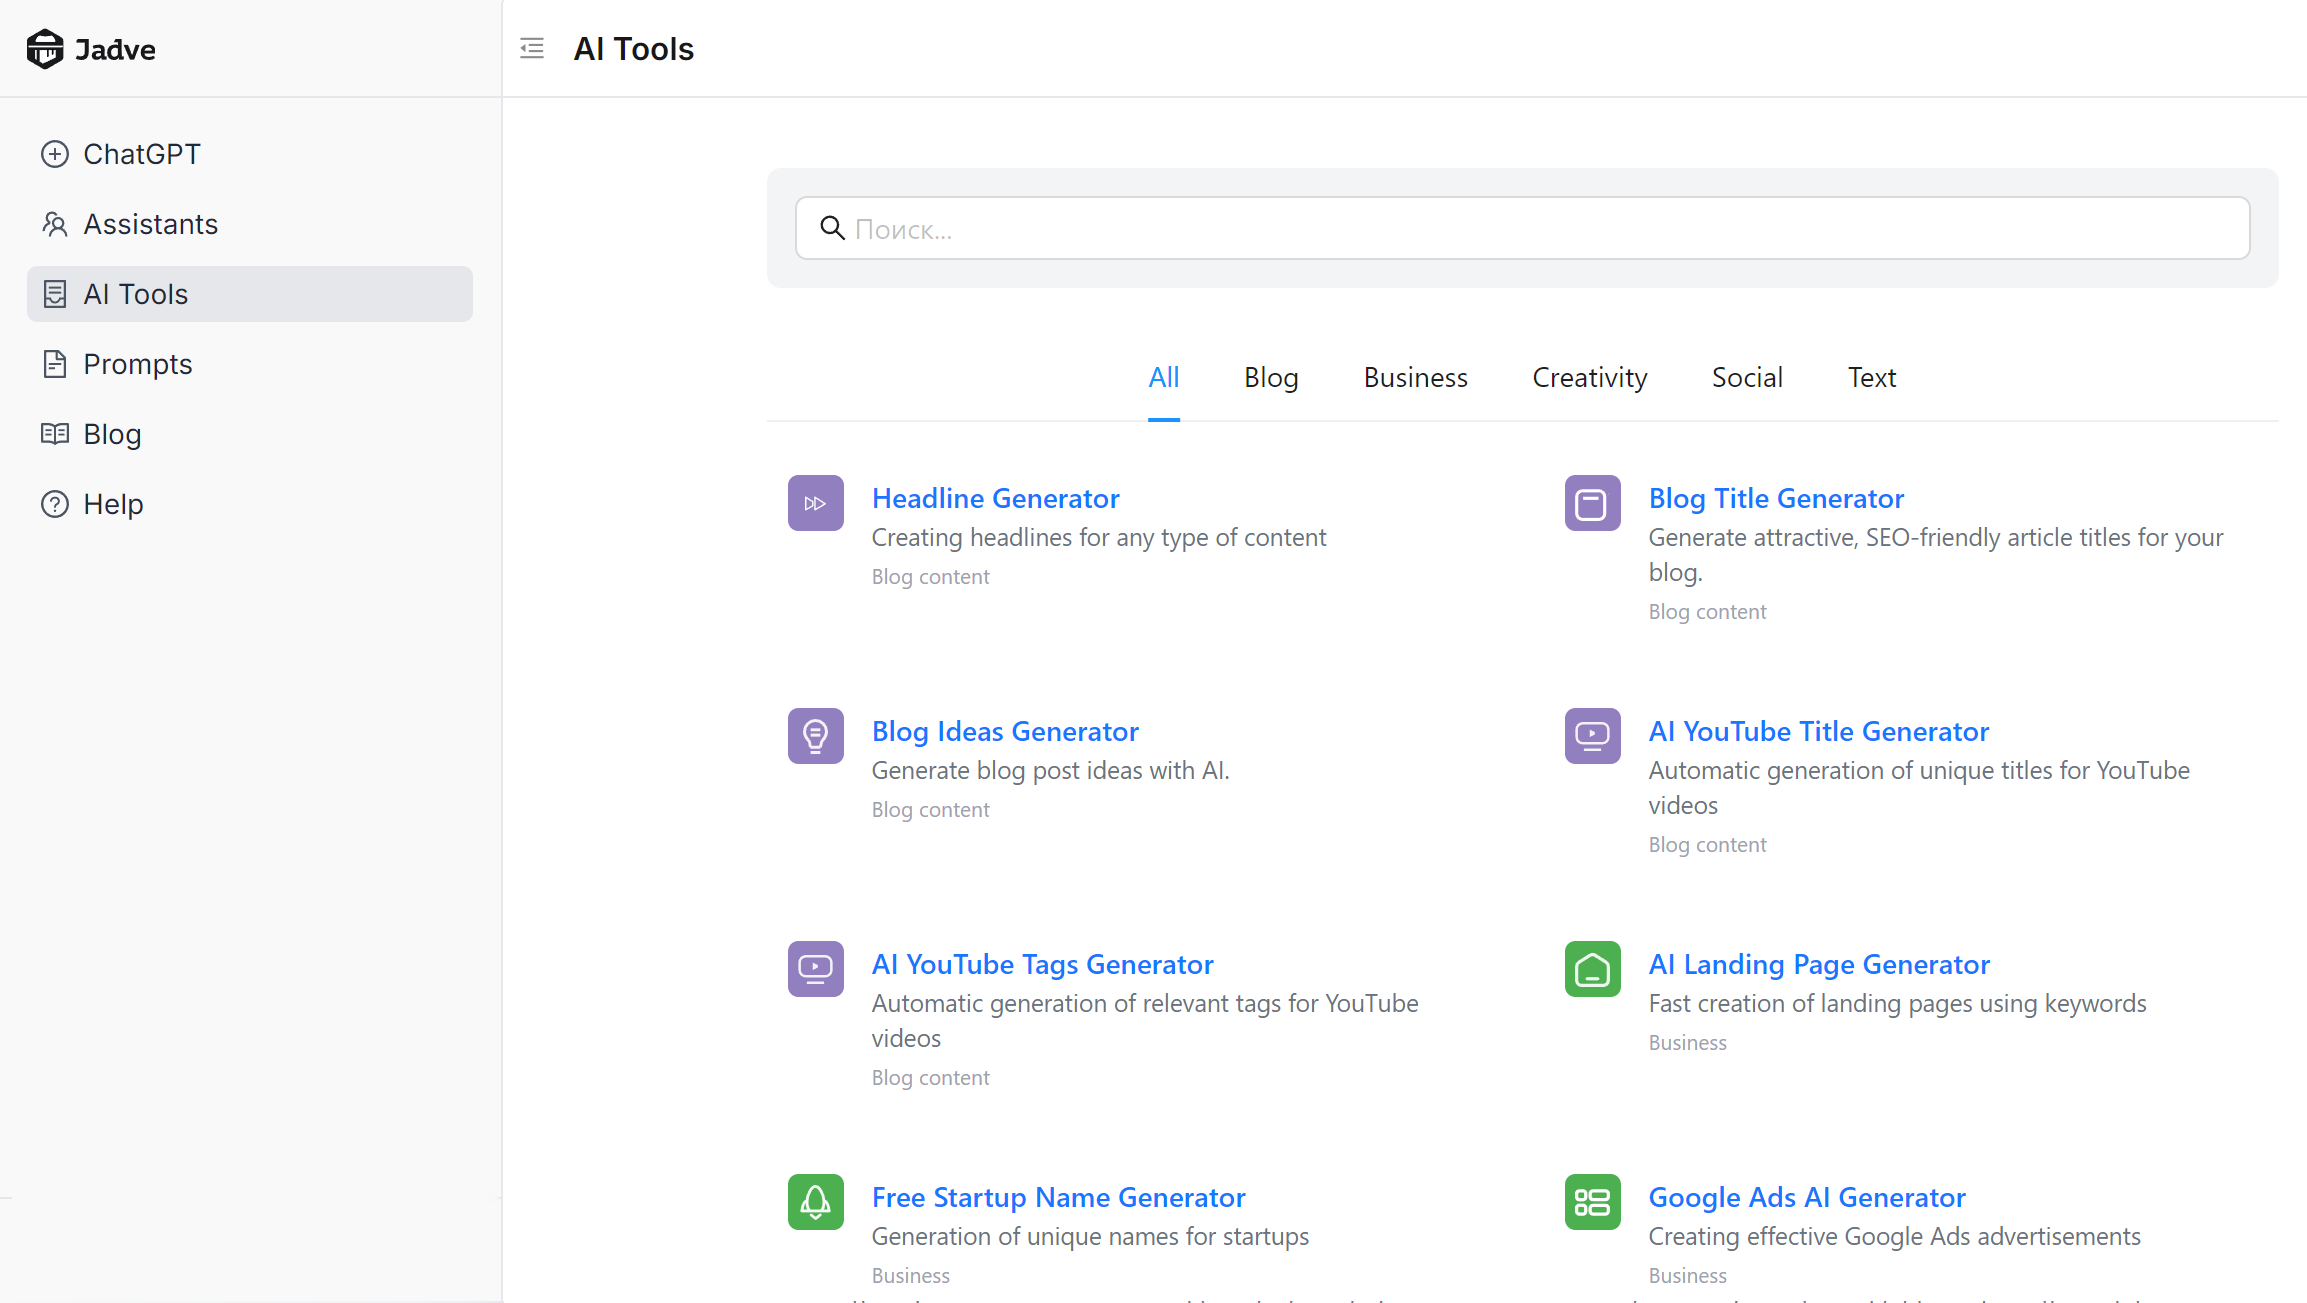The width and height of the screenshot is (2307, 1303).
Task: Click the AI YouTube Tags Generator icon
Action: [815, 969]
